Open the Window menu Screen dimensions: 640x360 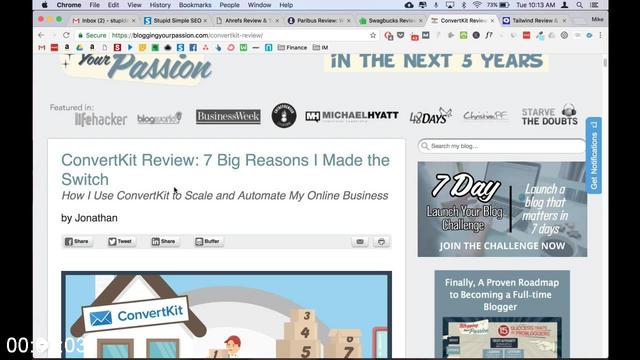click(x=260, y=5)
